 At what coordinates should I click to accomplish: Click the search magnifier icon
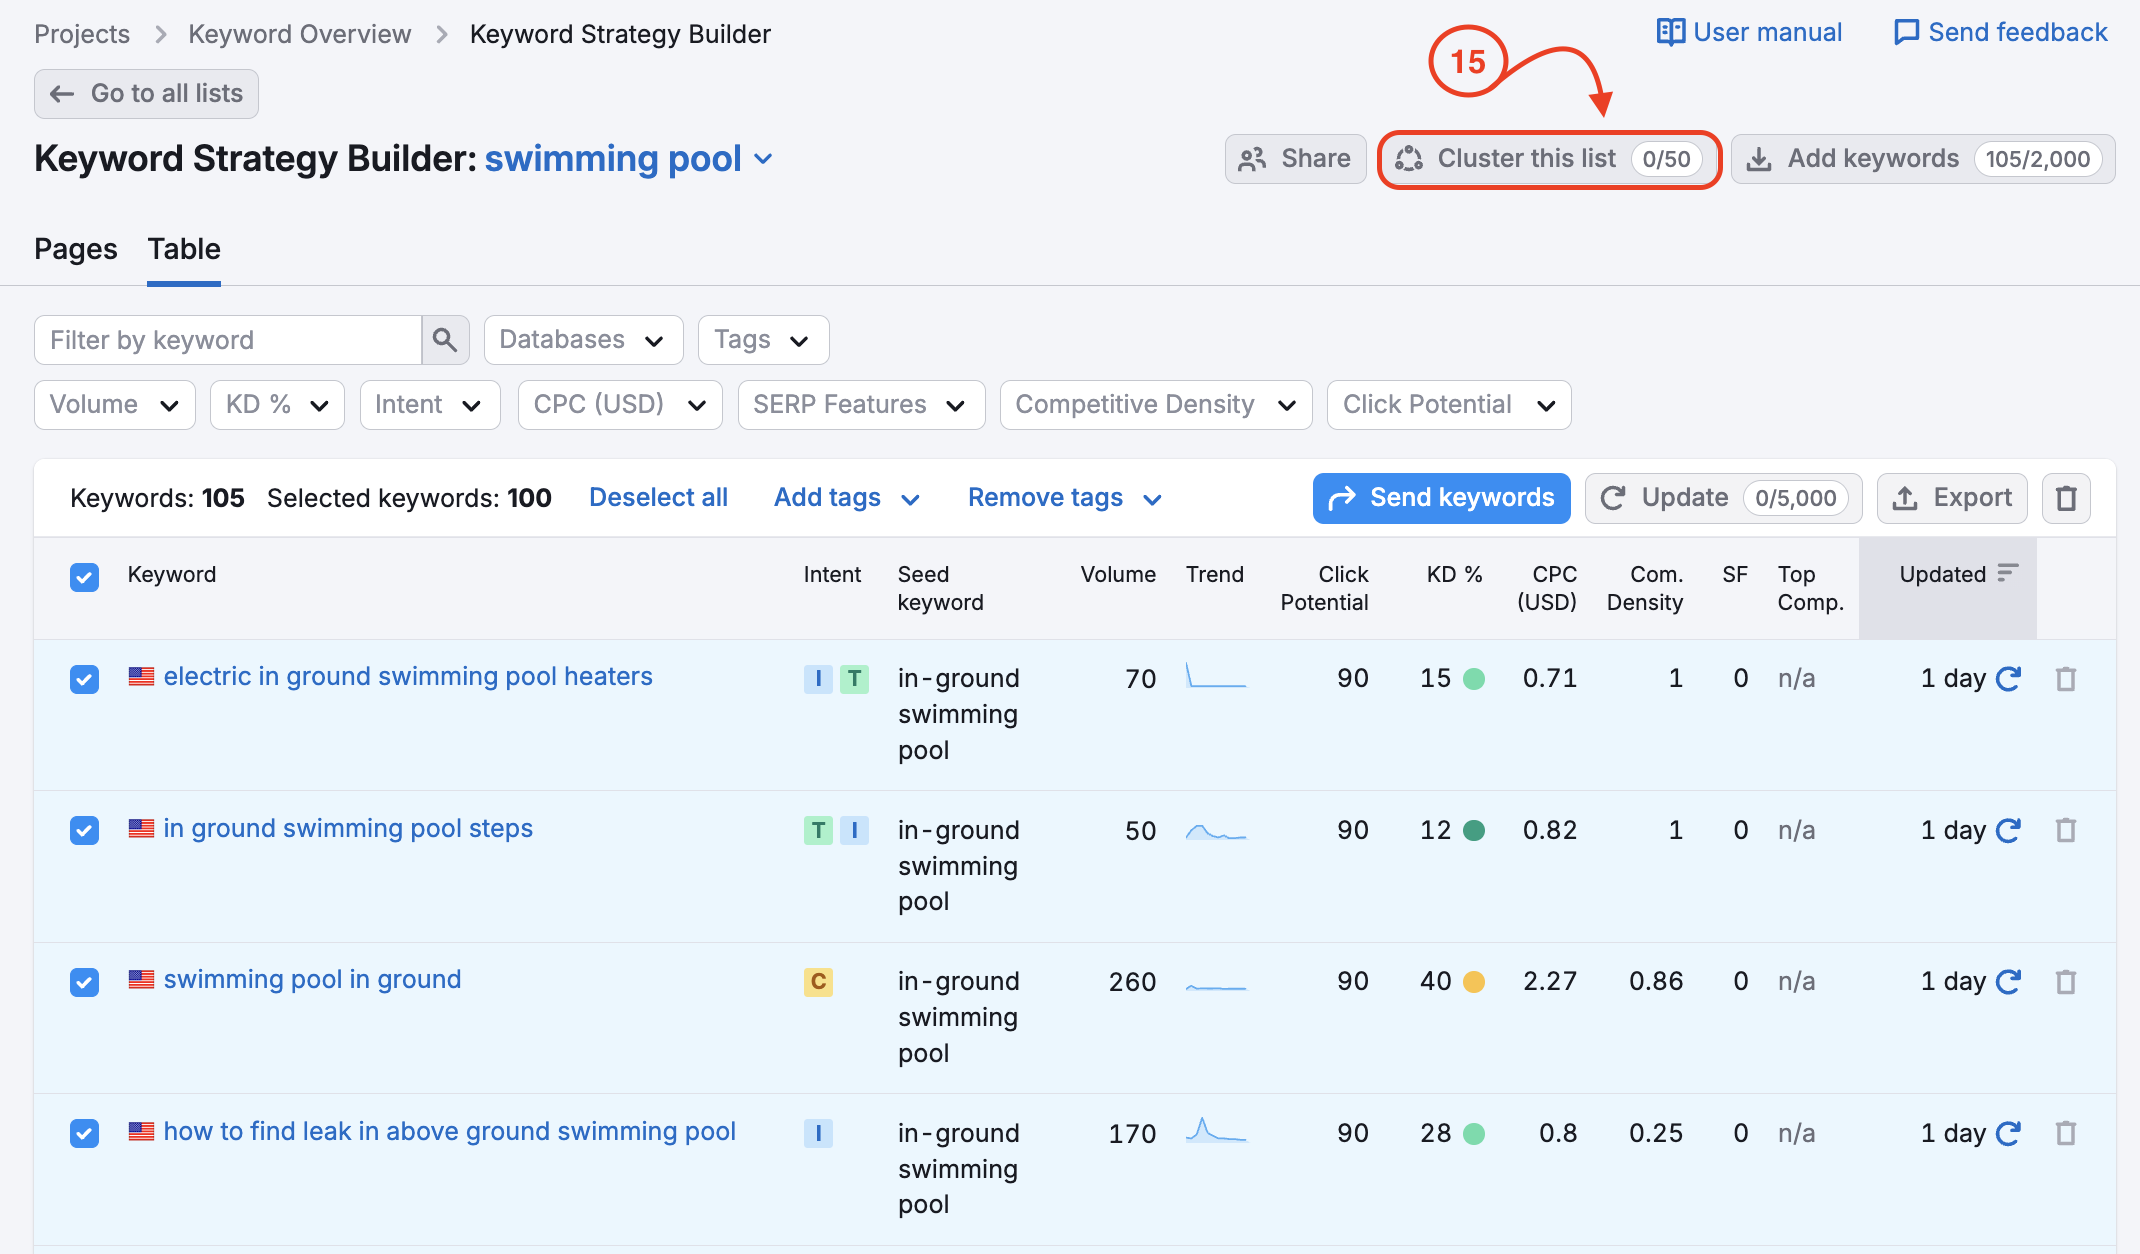click(x=445, y=340)
